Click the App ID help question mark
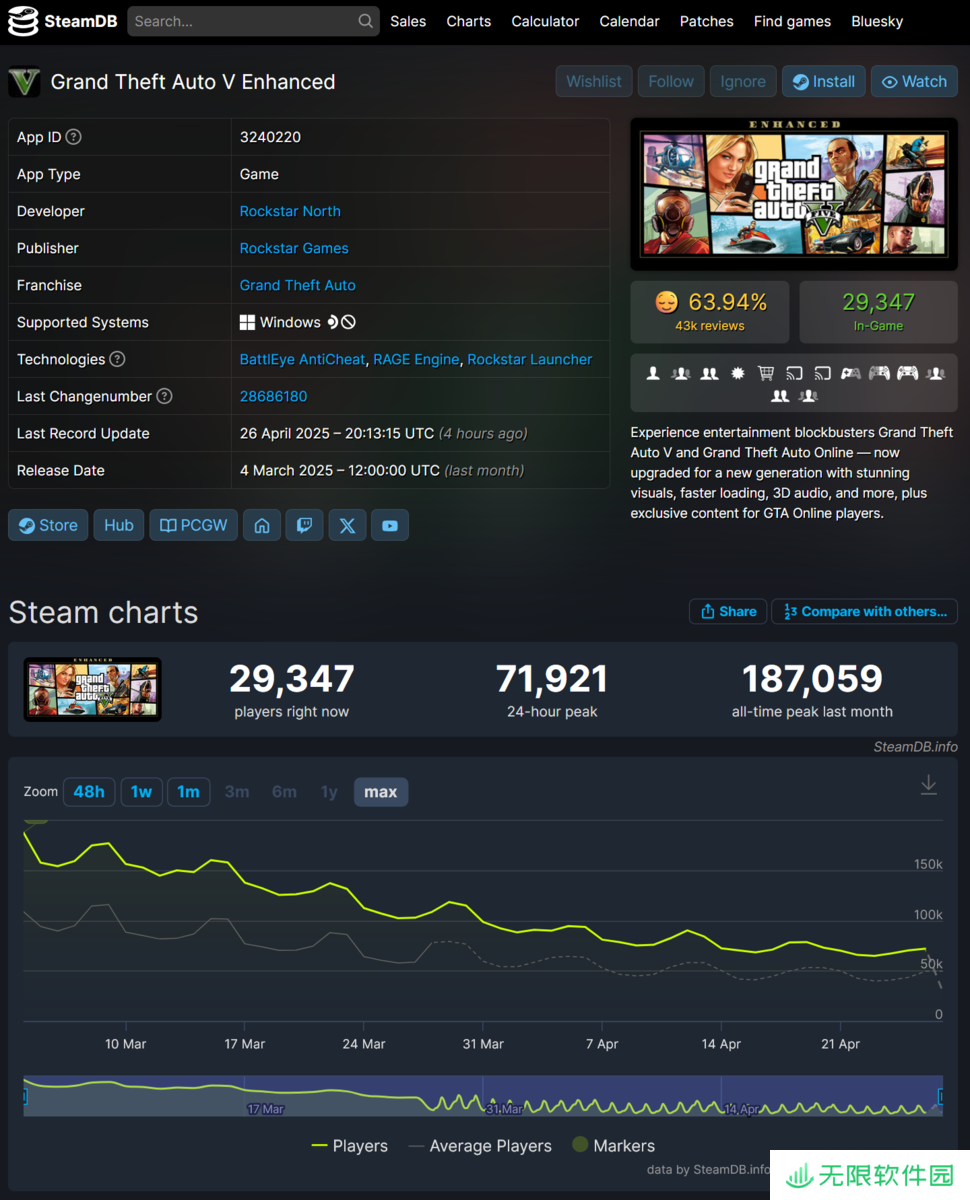 tap(73, 137)
